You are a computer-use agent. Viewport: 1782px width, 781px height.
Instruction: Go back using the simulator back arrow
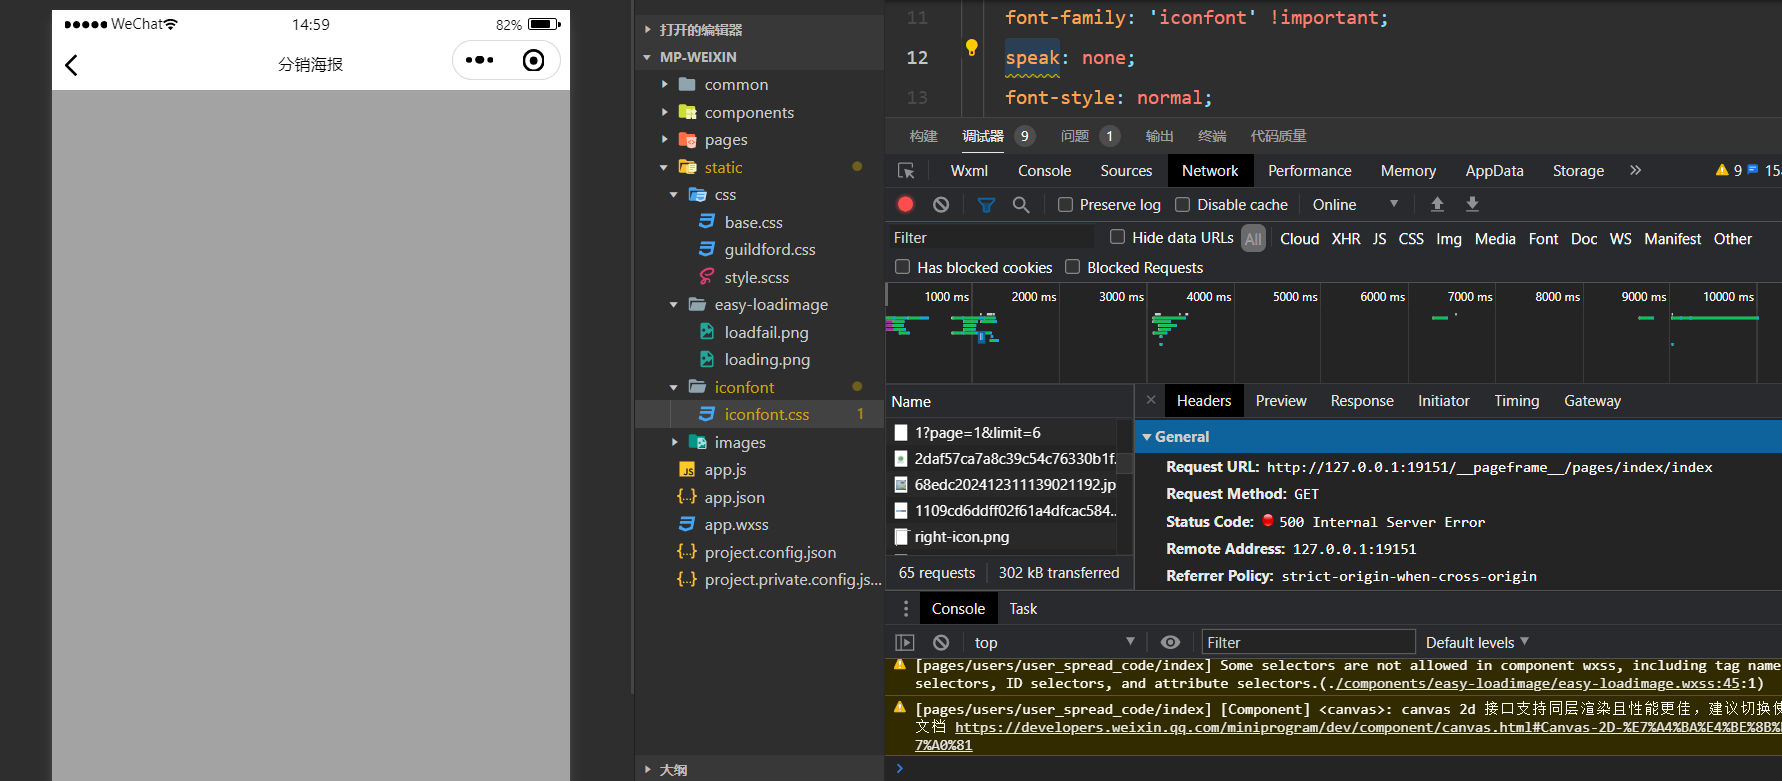pos(71,65)
